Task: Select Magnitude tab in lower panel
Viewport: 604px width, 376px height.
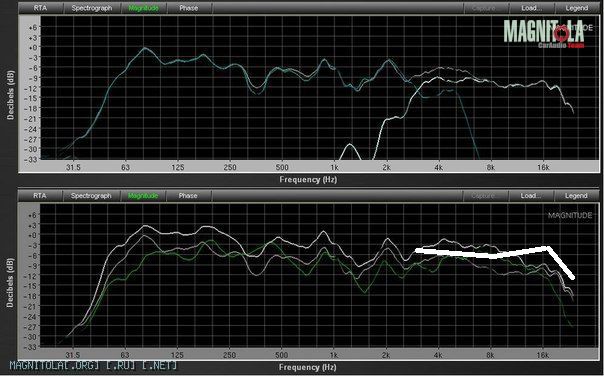Action: click(x=143, y=196)
